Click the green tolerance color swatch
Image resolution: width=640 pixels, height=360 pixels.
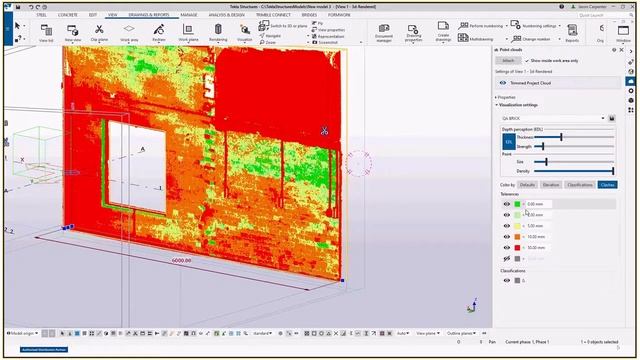click(518, 204)
